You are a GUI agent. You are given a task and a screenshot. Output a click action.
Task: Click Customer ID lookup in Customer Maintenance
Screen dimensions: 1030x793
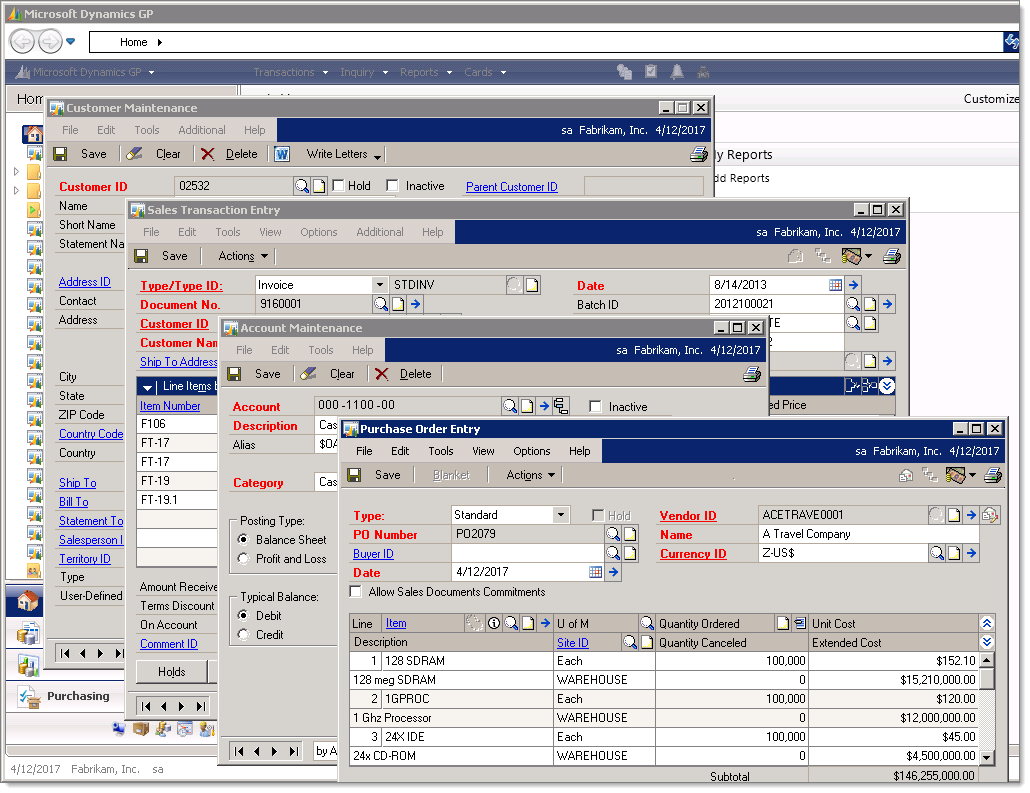[301, 186]
